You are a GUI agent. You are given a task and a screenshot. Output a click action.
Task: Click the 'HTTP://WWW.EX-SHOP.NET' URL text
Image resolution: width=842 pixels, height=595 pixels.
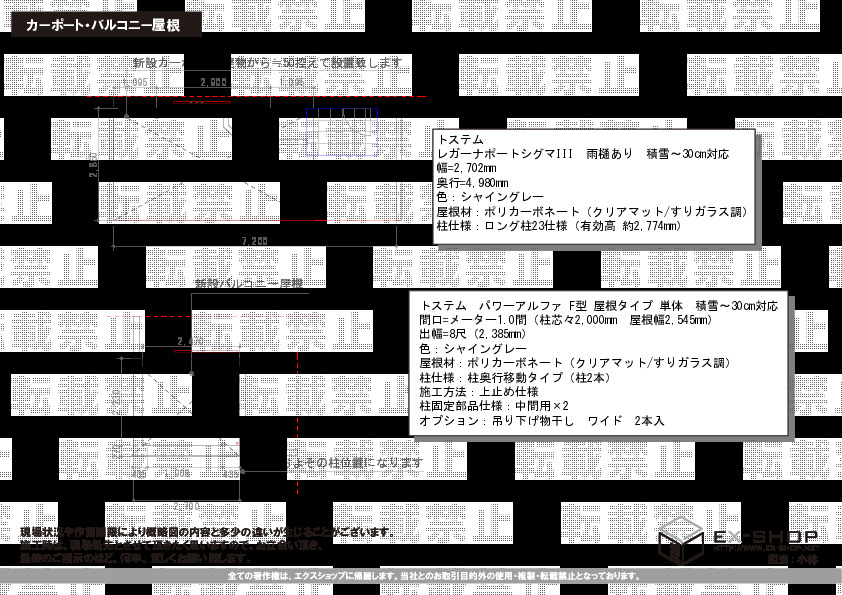(767, 548)
